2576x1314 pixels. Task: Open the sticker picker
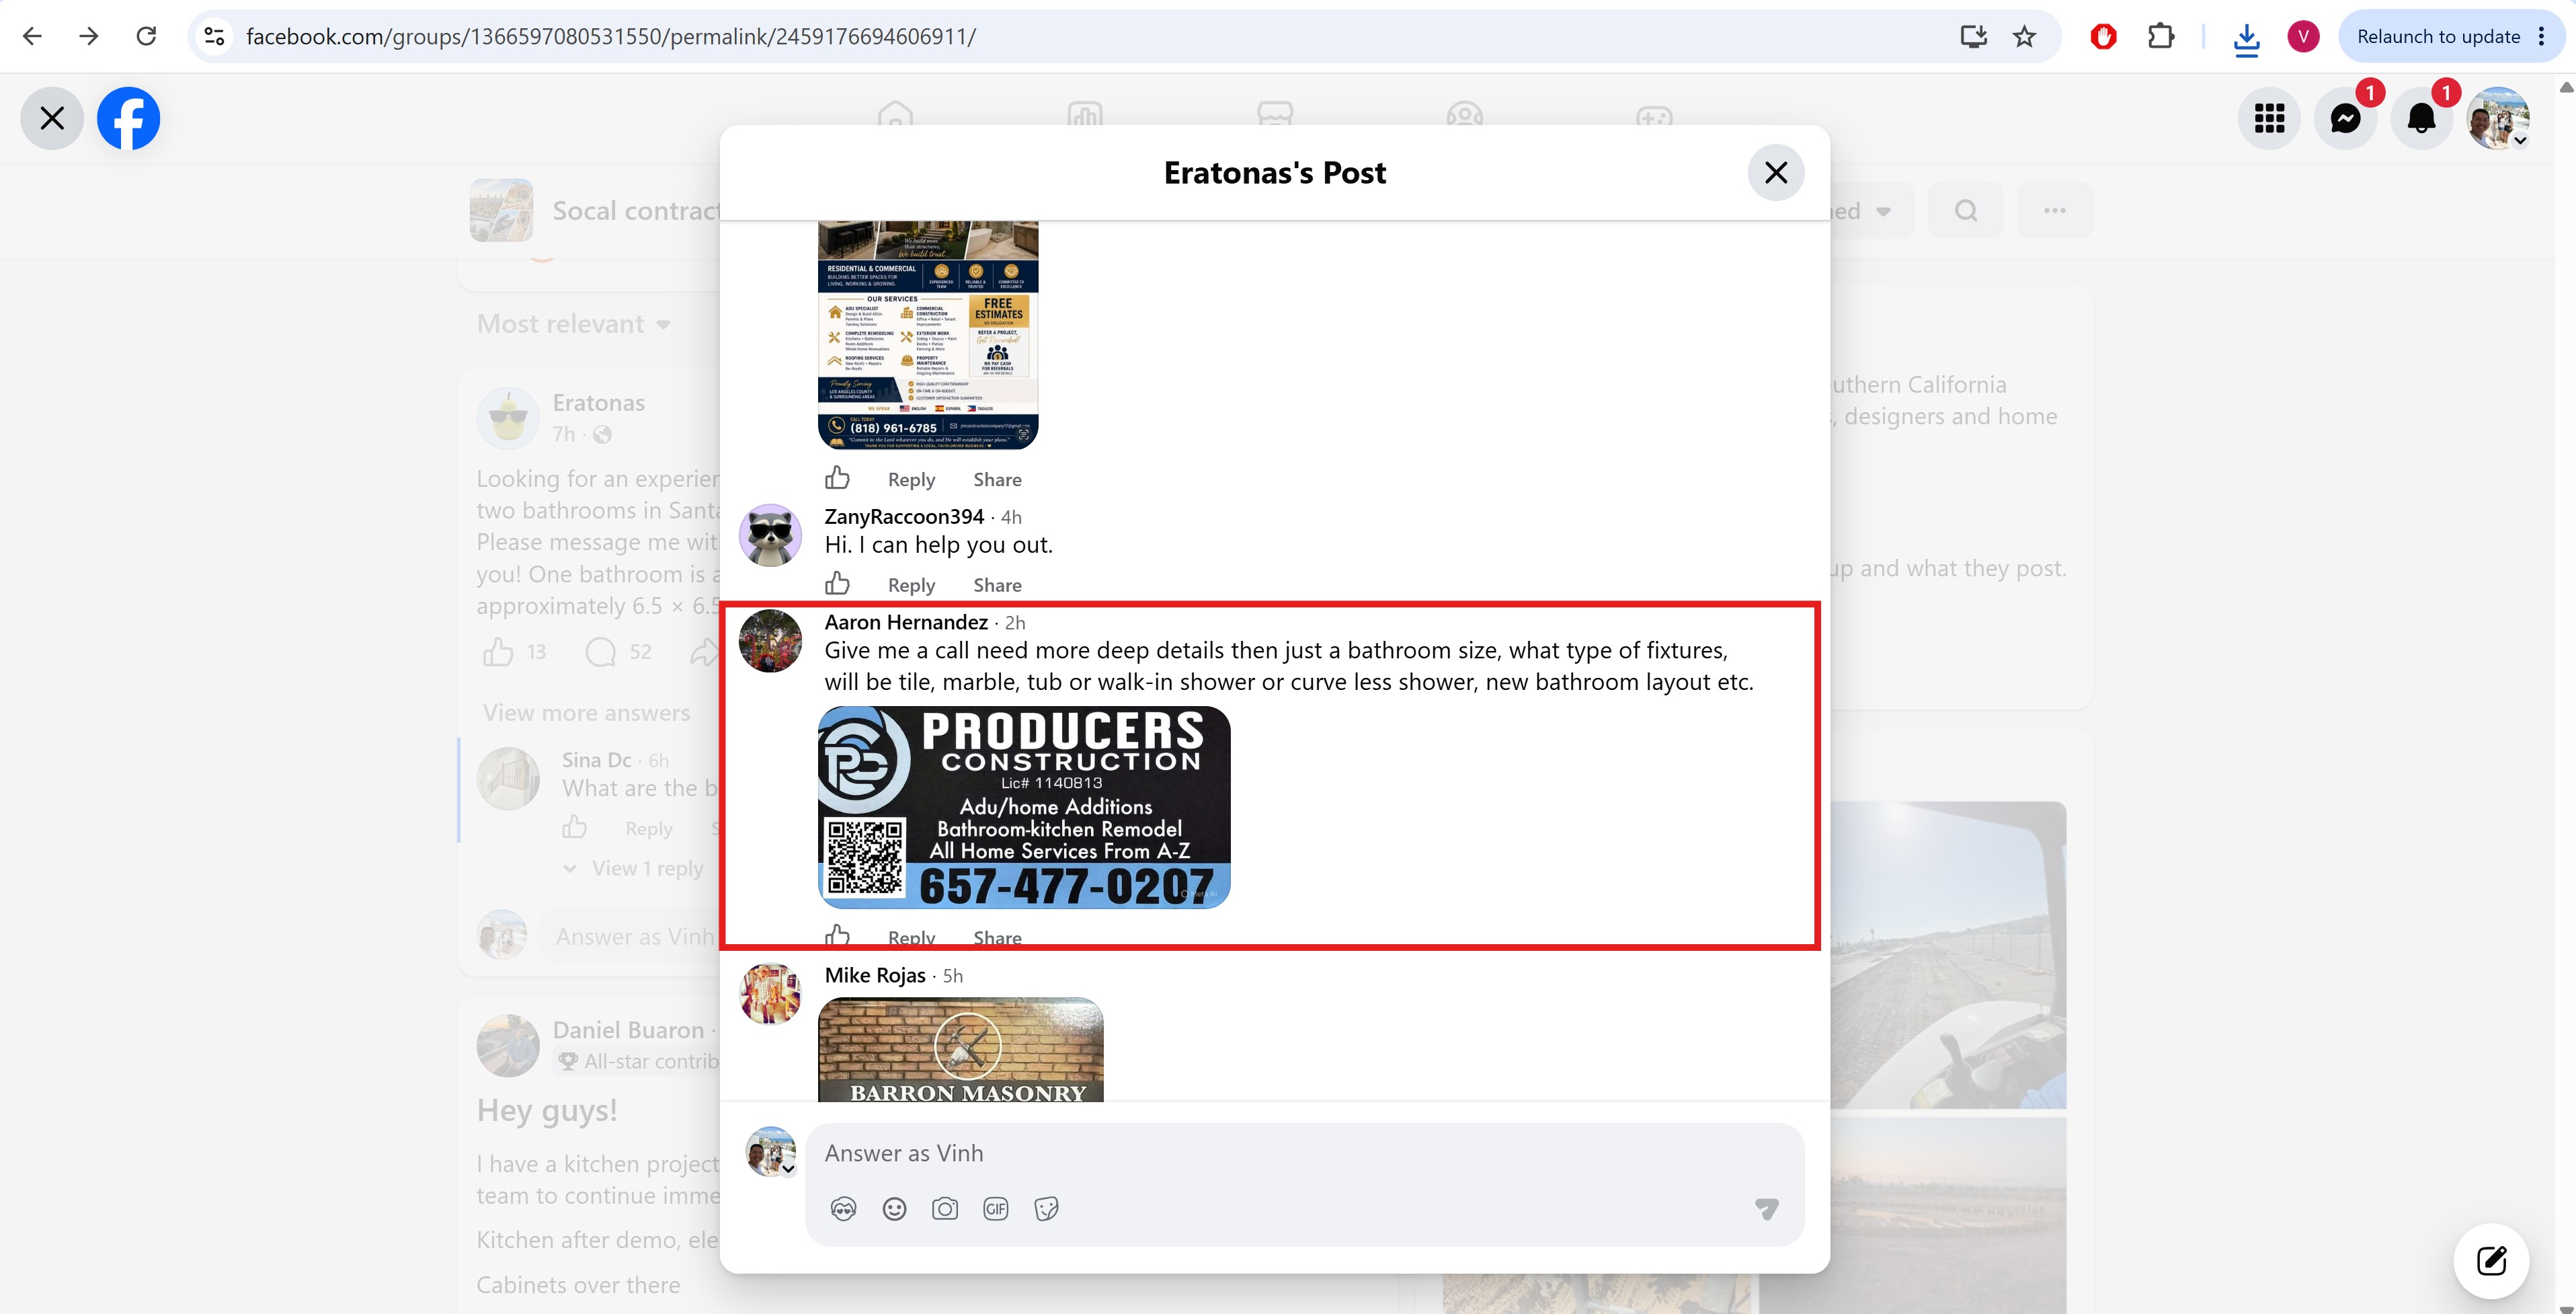tap(1046, 1209)
